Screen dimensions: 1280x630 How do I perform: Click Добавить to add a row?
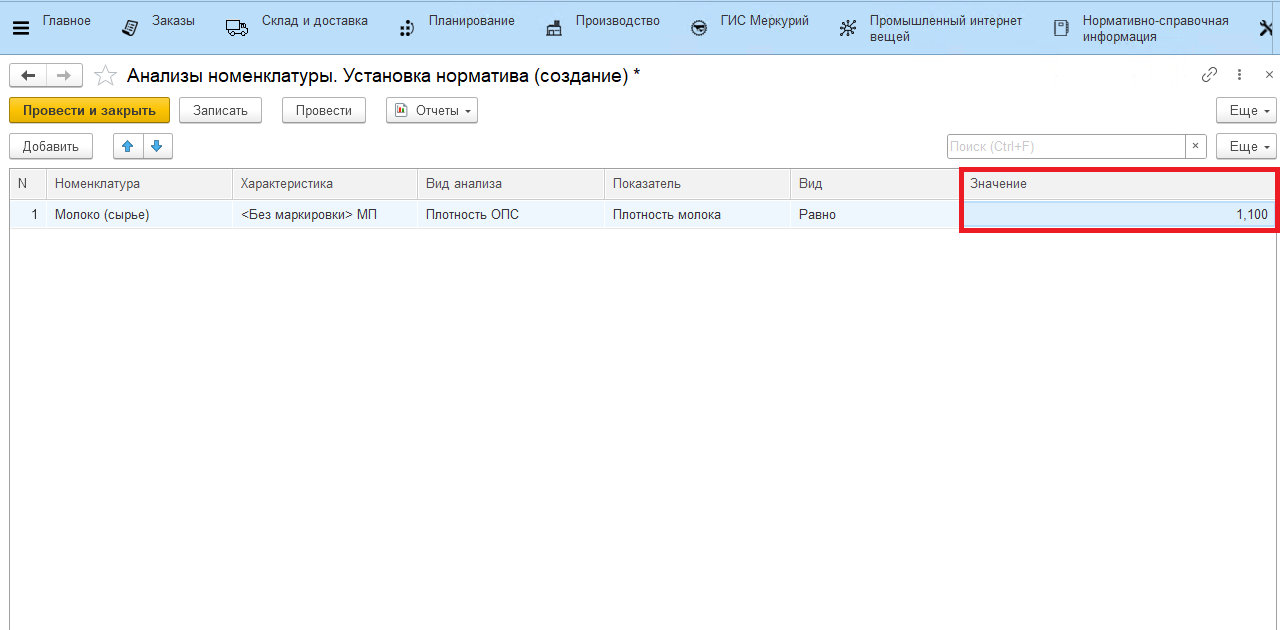pyautogui.click(x=51, y=146)
